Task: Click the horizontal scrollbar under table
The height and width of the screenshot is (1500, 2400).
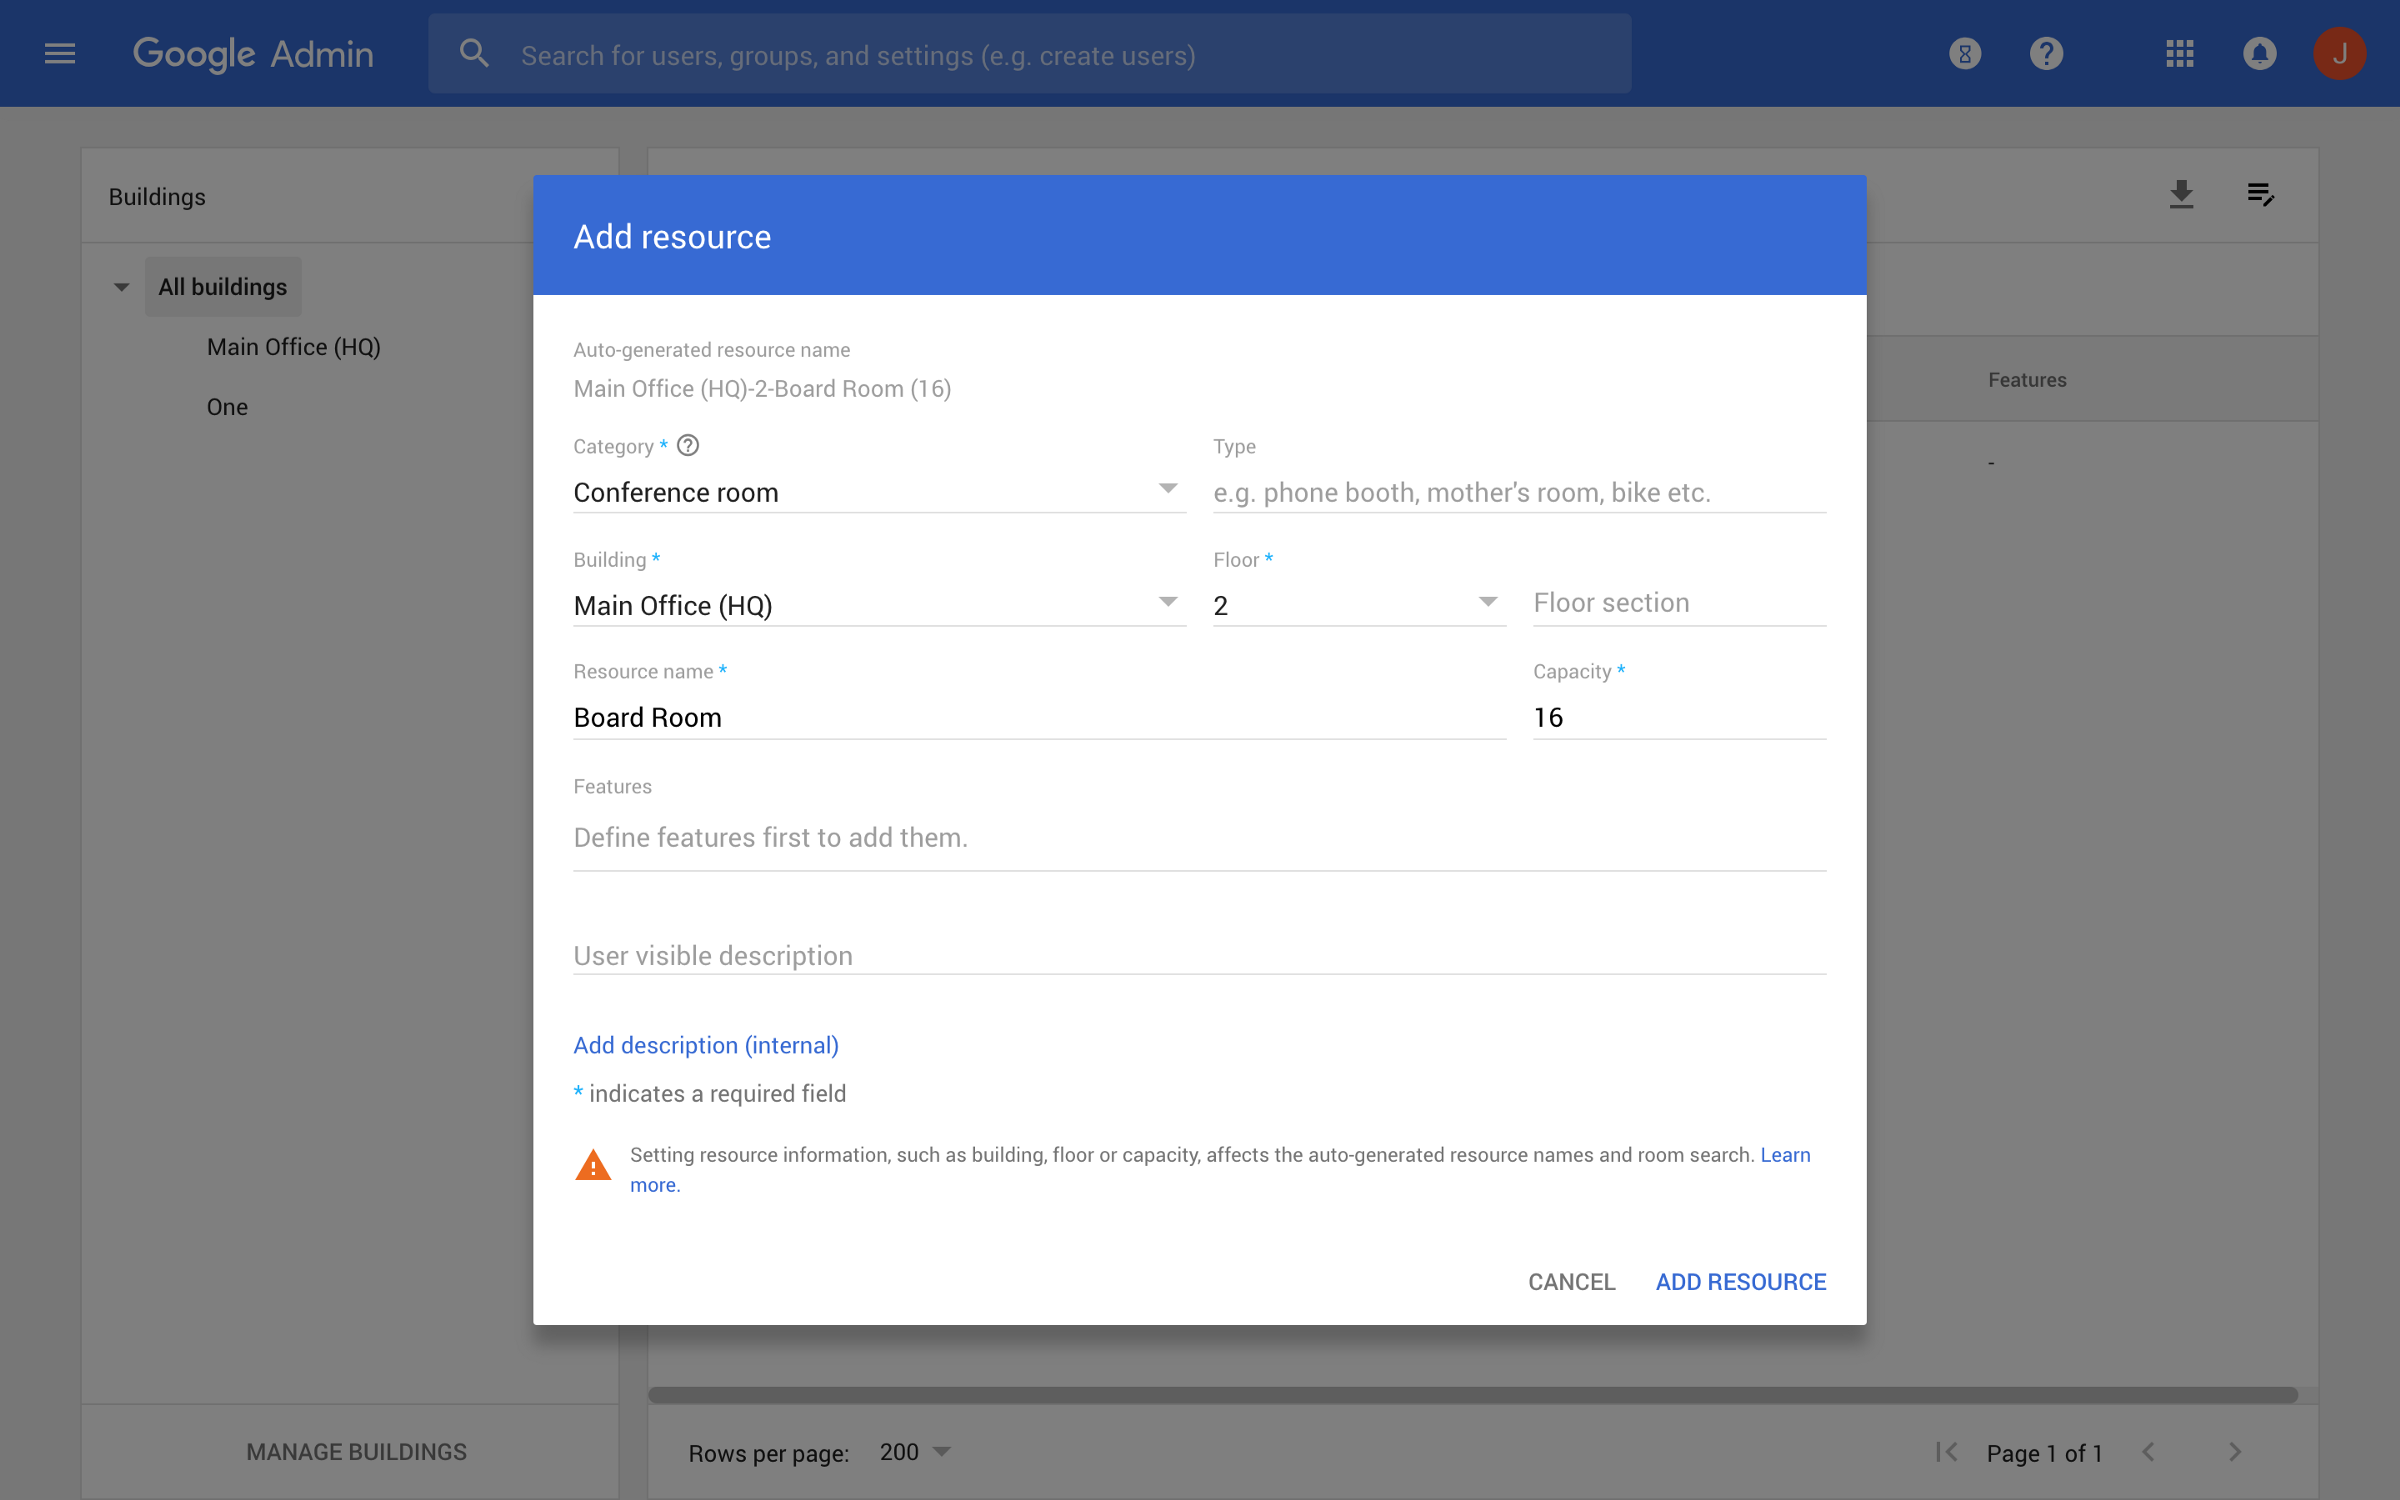Action: pyautogui.click(x=1472, y=1394)
